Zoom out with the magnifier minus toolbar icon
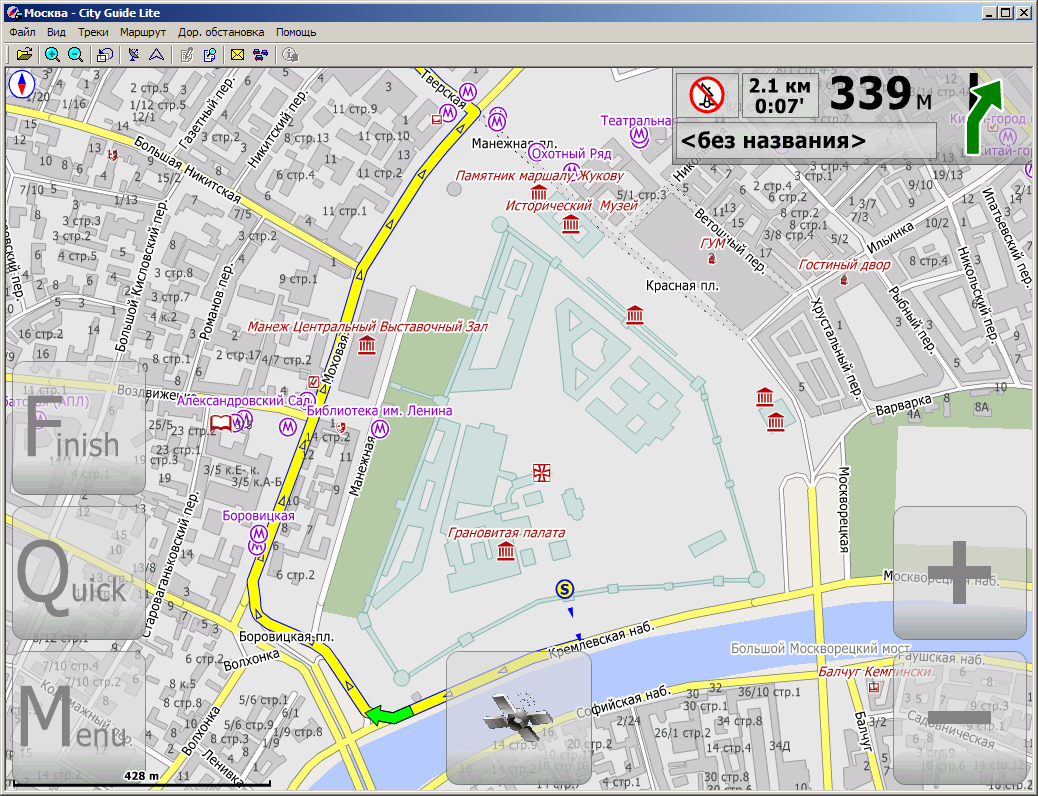The width and height of the screenshot is (1038, 796). tap(75, 54)
